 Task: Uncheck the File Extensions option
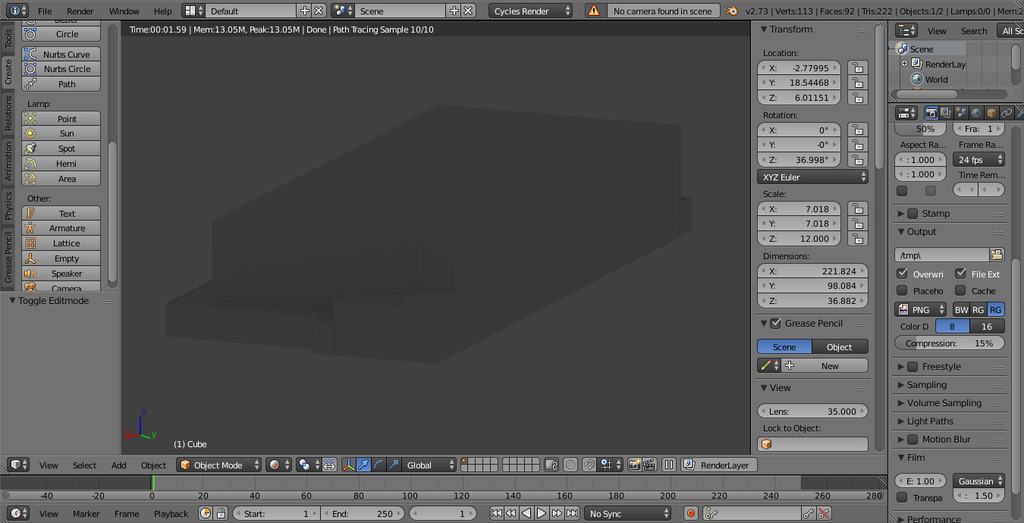[x=961, y=274]
